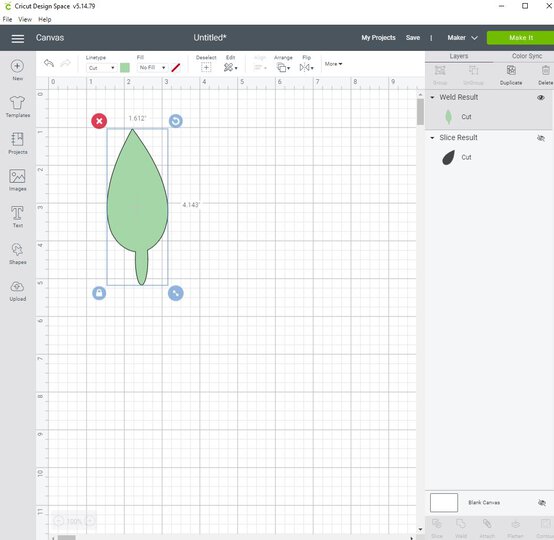Click the Deselect icon
Viewport: 554px width, 540px height.
[206, 67]
